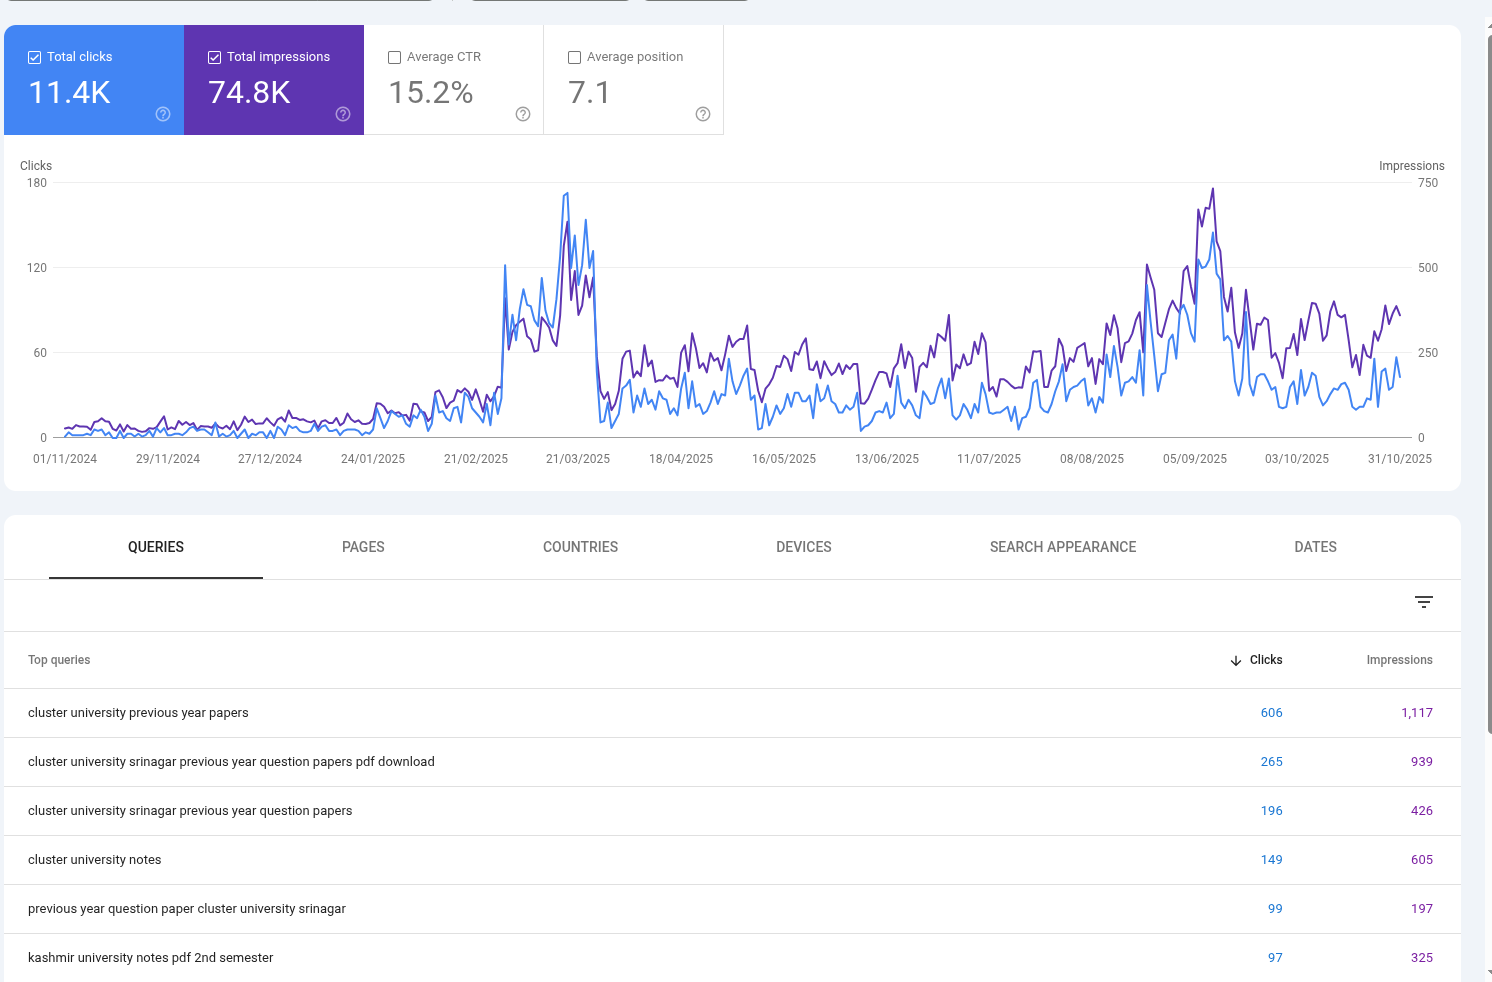Image resolution: width=1492 pixels, height=982 pixels.
Task: Uncheck the Total clicks checkbox
Action: click(x=35, y=58)
